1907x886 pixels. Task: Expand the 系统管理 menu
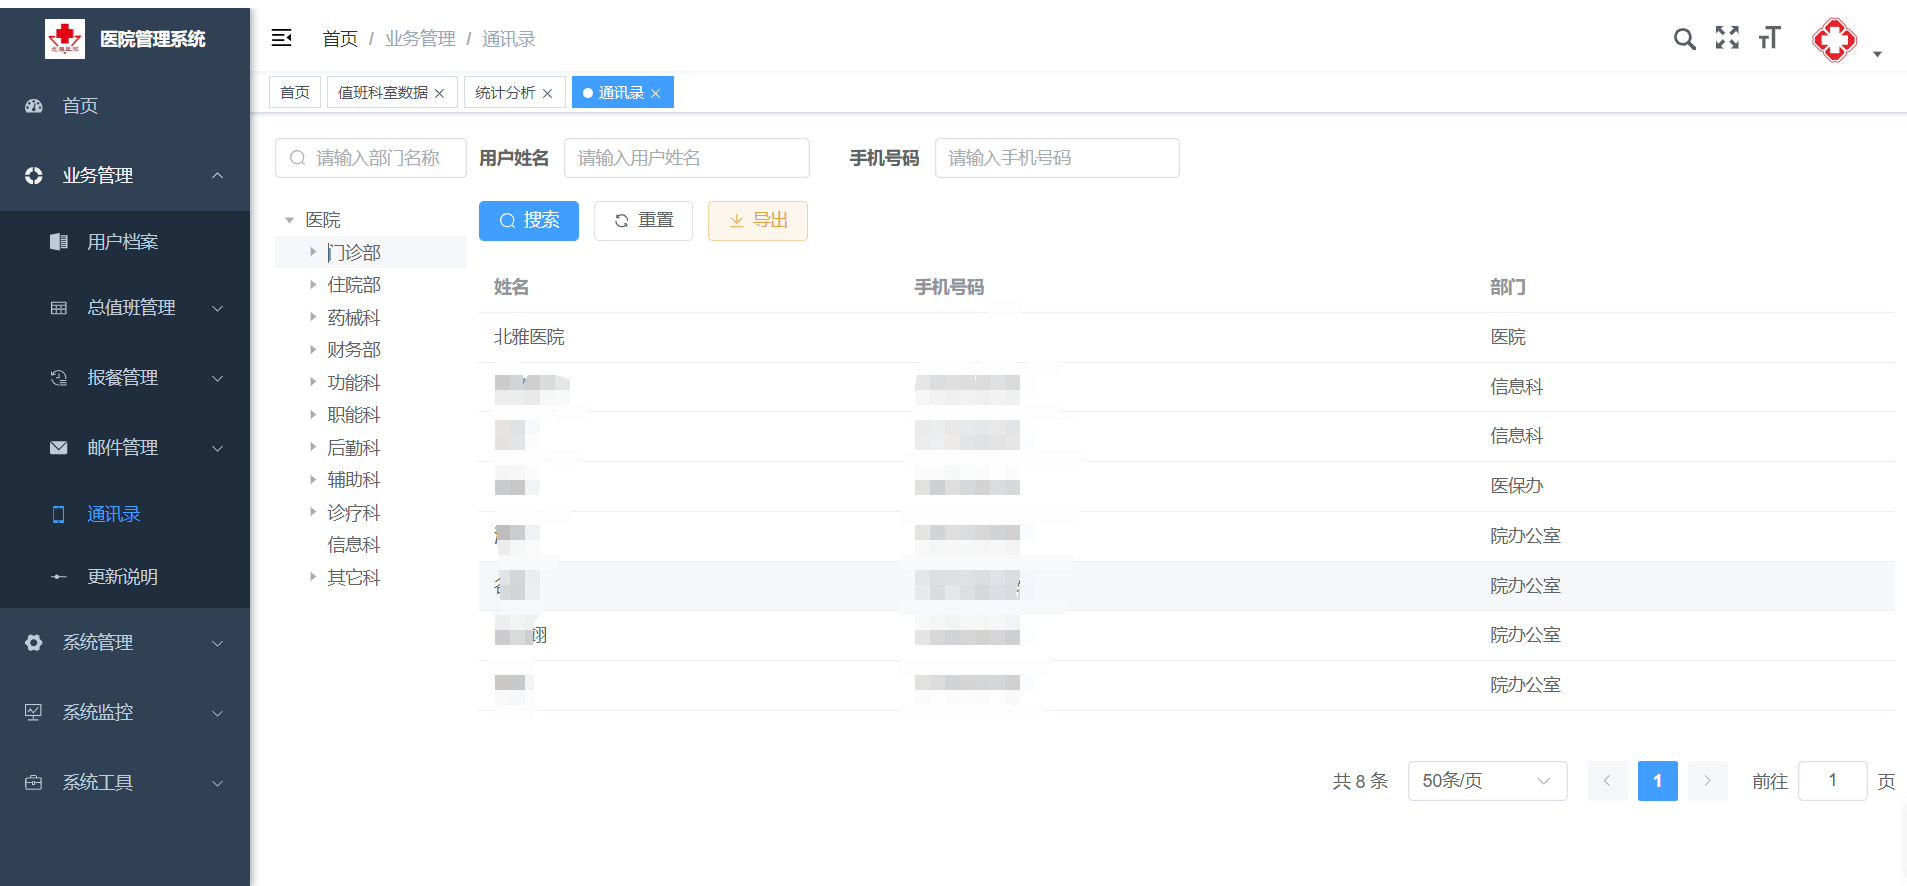(x=98, y=643)
